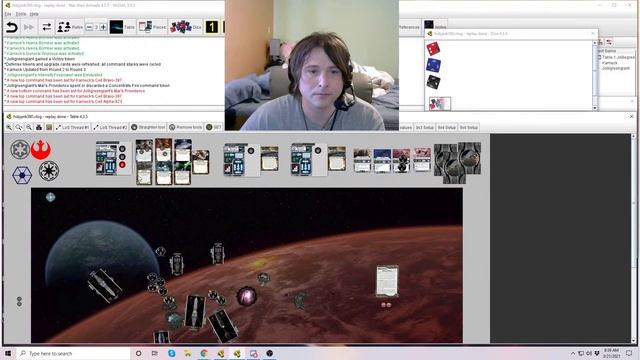
Task: Click the Retire players button
Action: [x=70, y=27]
